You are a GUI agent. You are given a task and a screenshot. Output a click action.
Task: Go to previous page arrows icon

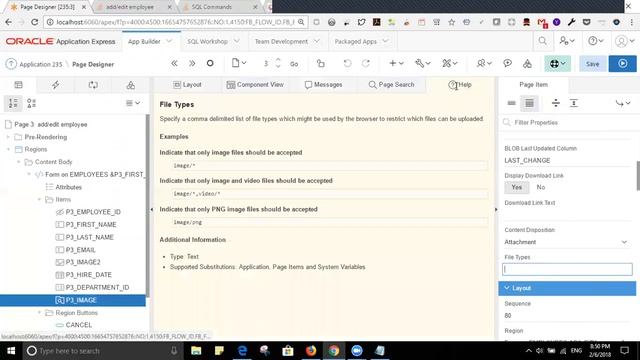(x=174, y=63)
